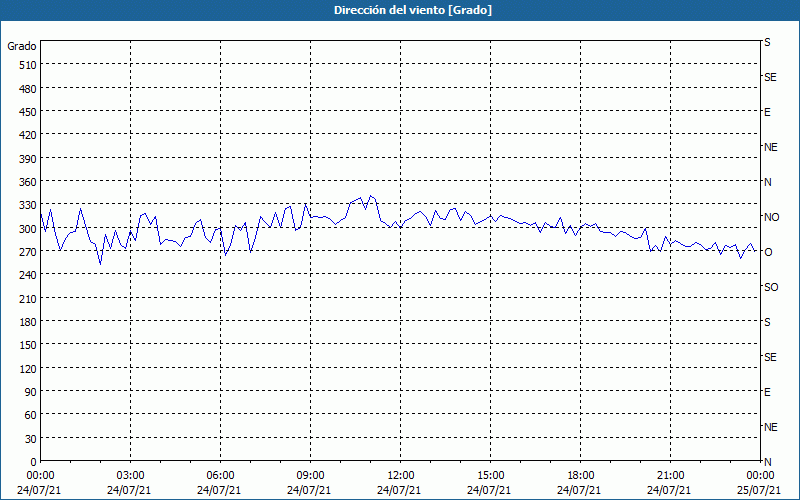Viewport: 800px width, 500px height.
Task: Select the "330" tick label
Action: [29, 205]
